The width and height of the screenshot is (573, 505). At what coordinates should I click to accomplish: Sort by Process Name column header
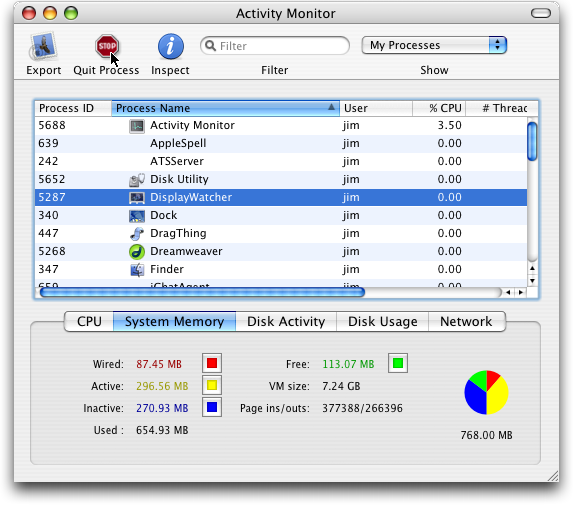click(225, 108)
